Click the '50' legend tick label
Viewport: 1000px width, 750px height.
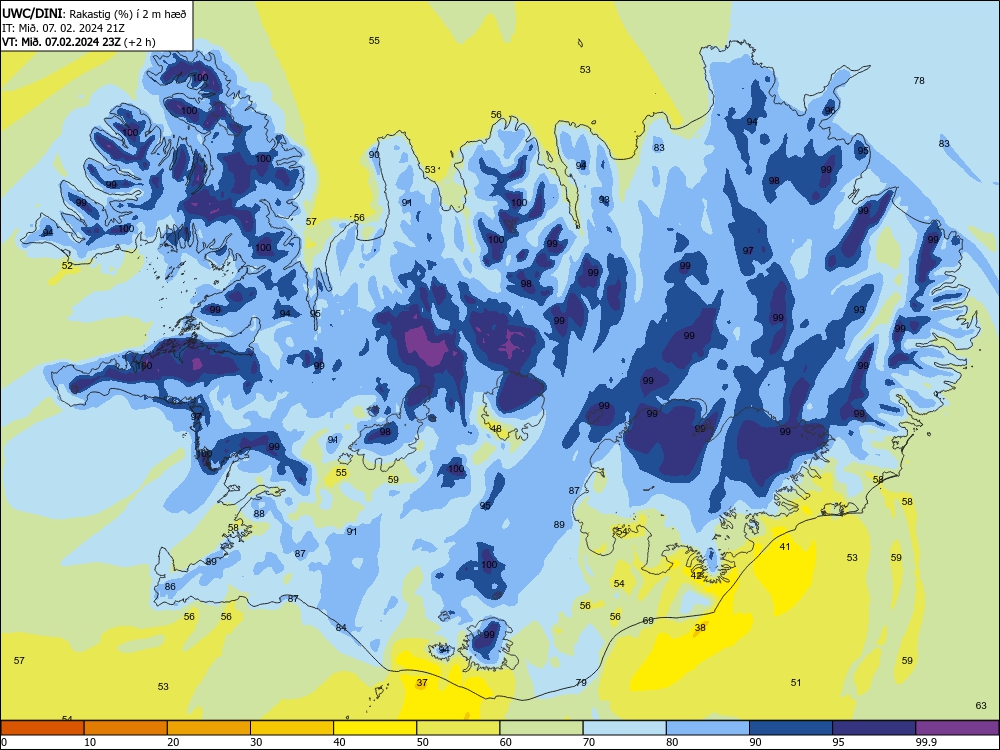tap(423, 742)
